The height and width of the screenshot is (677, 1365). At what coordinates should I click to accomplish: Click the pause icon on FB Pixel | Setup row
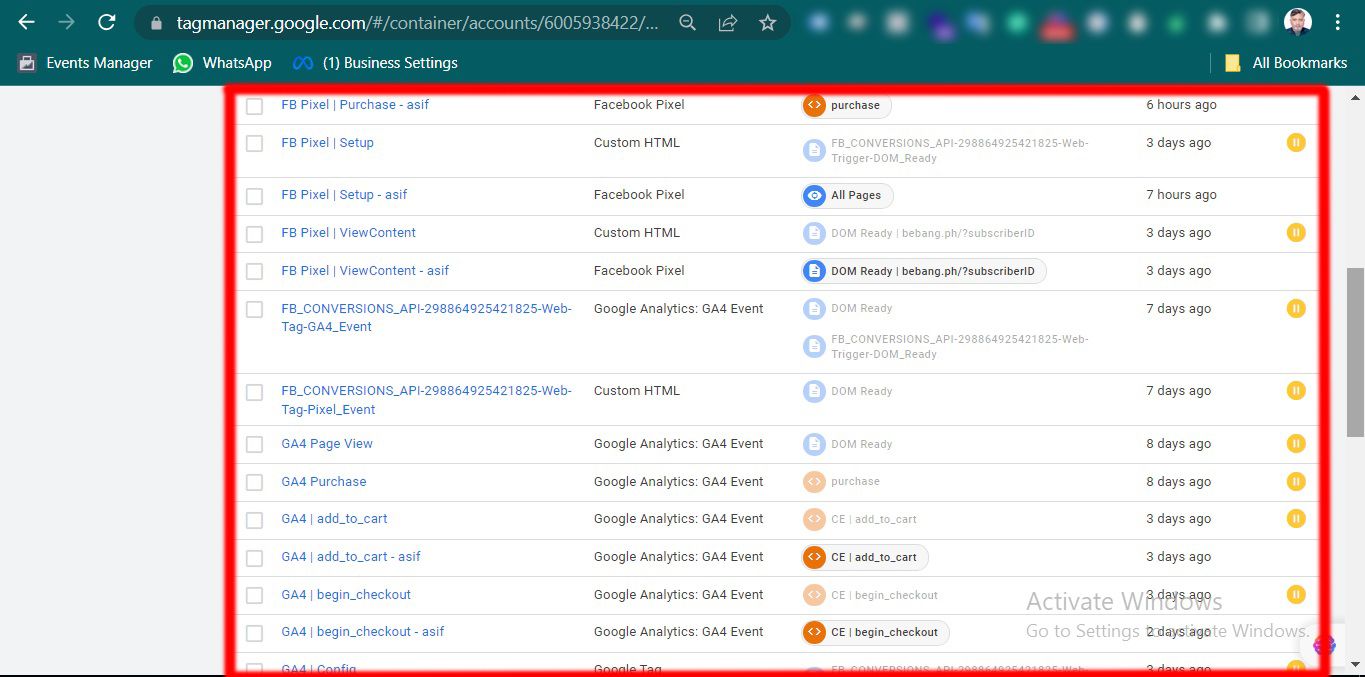tap(1296, 143)
